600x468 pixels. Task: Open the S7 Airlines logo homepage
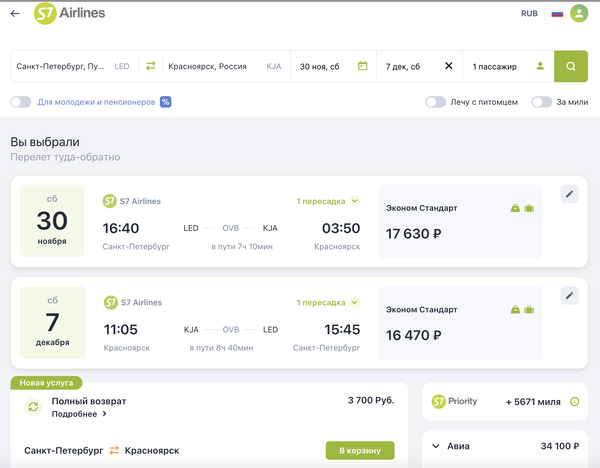(x=70, y=13)
